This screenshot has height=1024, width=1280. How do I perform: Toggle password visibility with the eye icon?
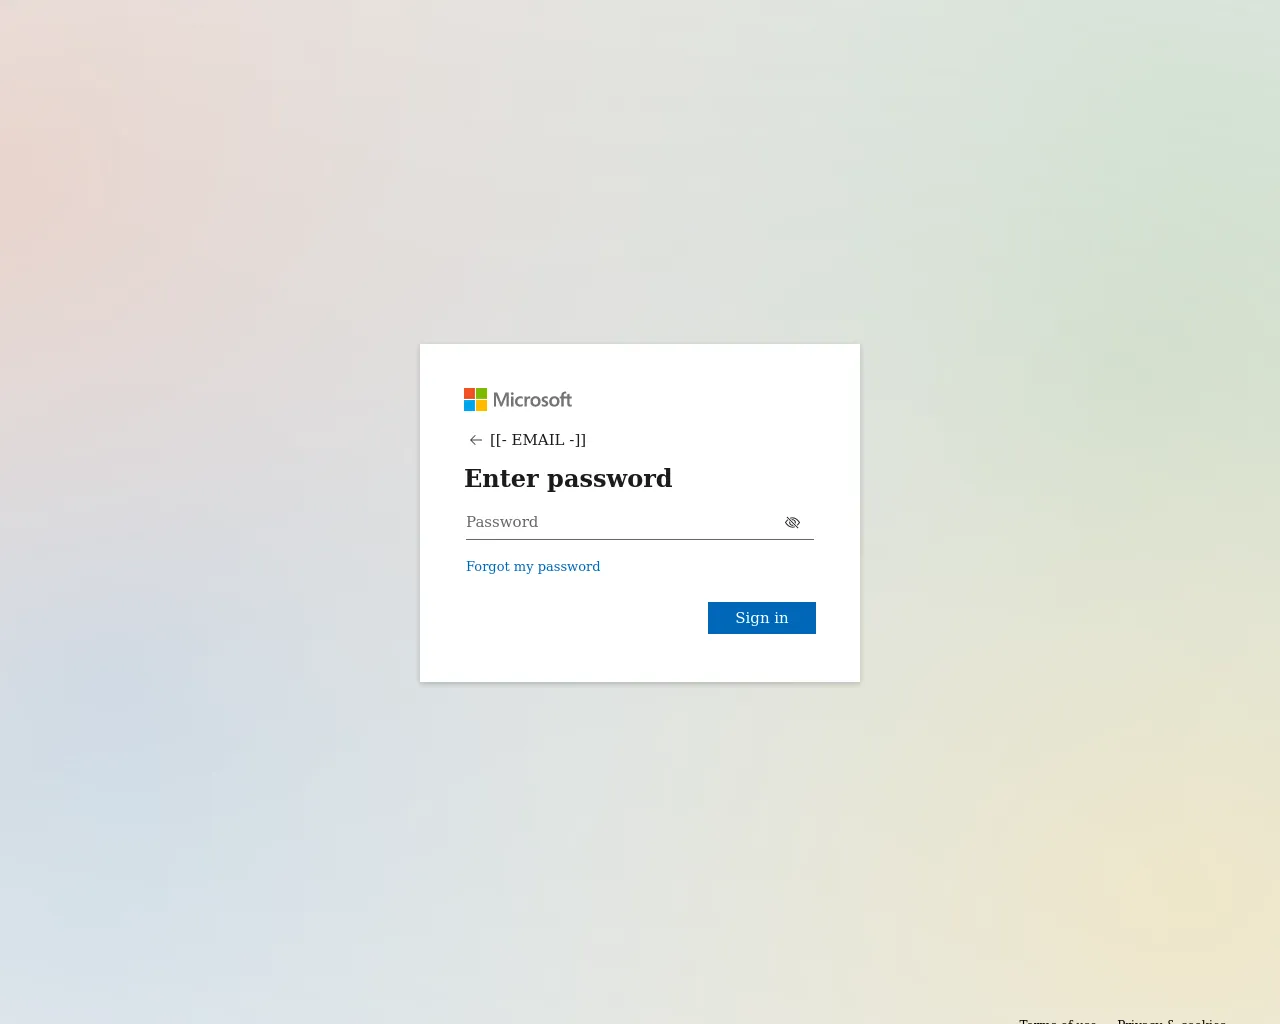coord(792,523)
